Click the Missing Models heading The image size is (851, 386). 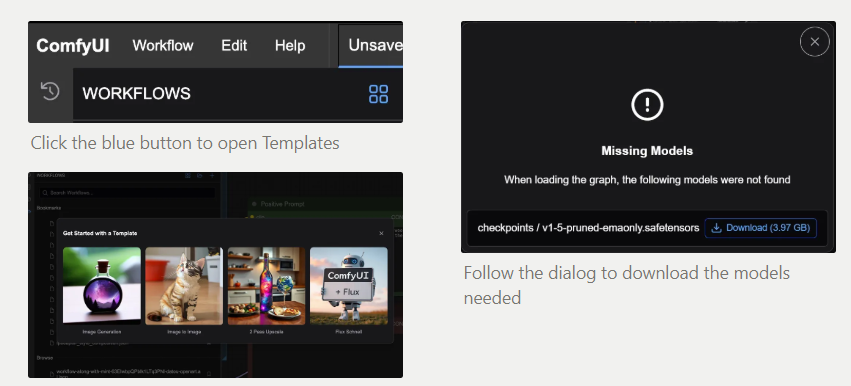click(x=647, y=151)
